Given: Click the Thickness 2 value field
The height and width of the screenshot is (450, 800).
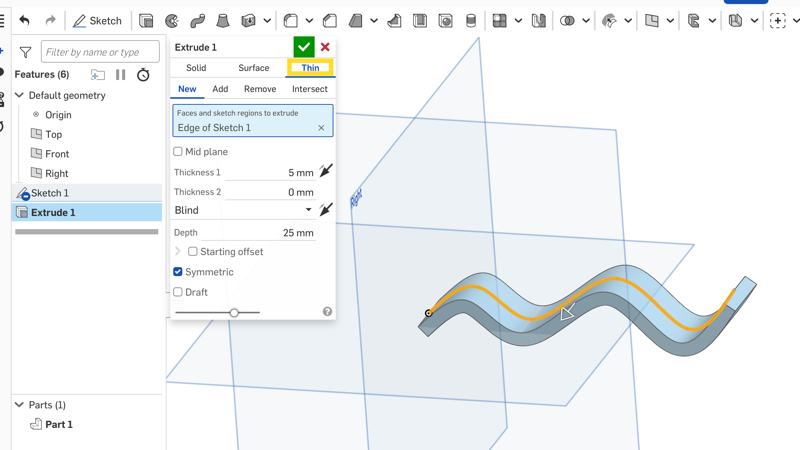Looking at the screenshot, I should (270, 192).
